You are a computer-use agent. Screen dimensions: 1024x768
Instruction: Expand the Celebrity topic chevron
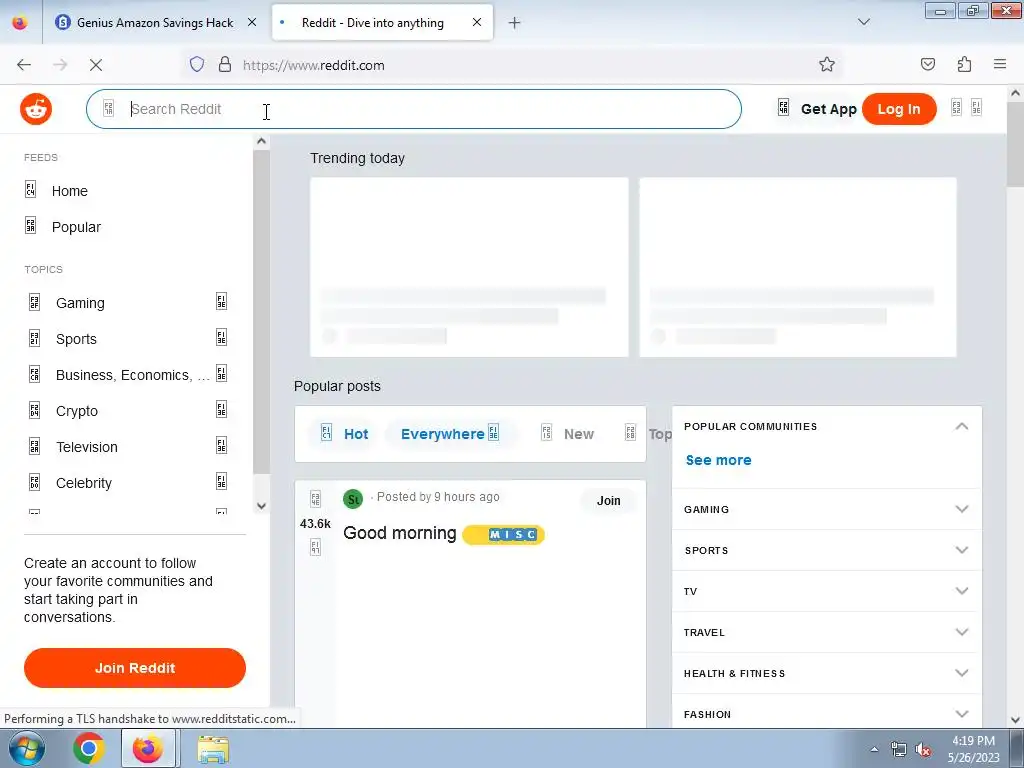coord(221,482)
